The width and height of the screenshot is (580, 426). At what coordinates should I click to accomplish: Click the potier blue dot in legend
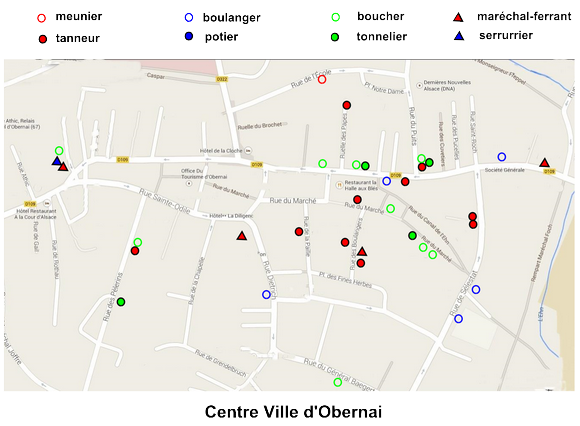point(189,36)
